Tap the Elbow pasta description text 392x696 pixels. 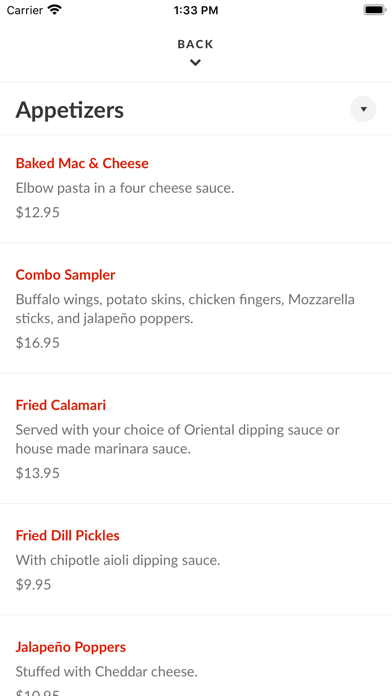(125, 188)
